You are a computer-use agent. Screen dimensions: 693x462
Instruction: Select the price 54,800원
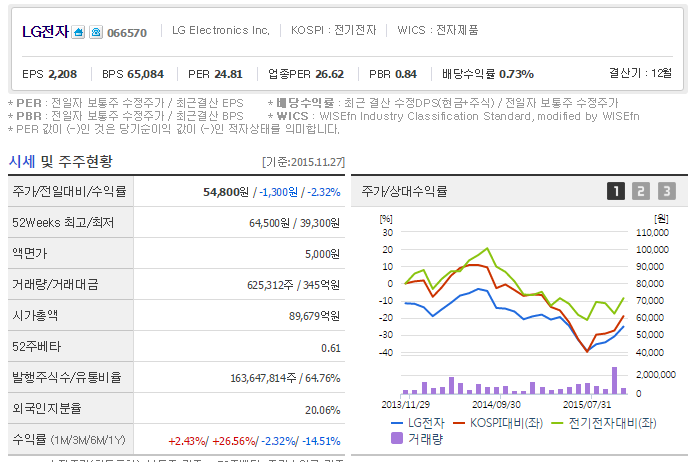click(x=226, y=192)
